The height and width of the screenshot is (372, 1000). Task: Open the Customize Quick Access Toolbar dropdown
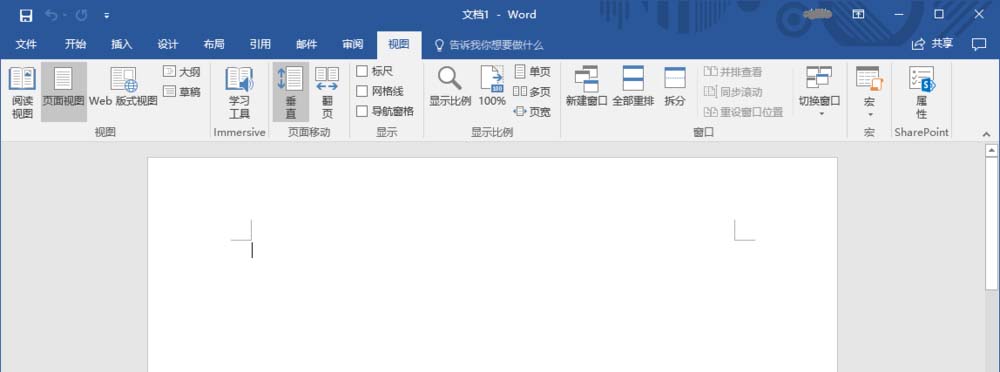tap(107, 15)
